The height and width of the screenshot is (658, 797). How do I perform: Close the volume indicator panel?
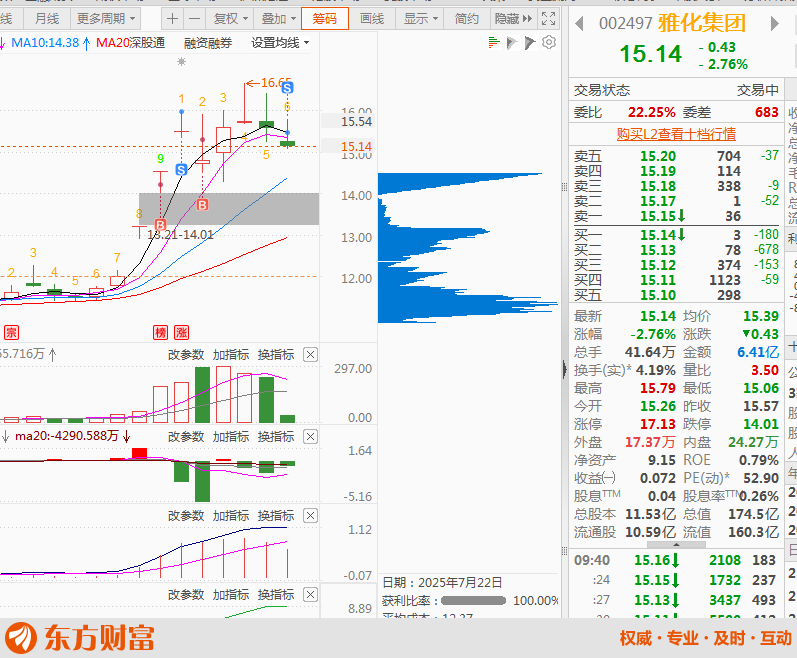click(x=310, y=355)
